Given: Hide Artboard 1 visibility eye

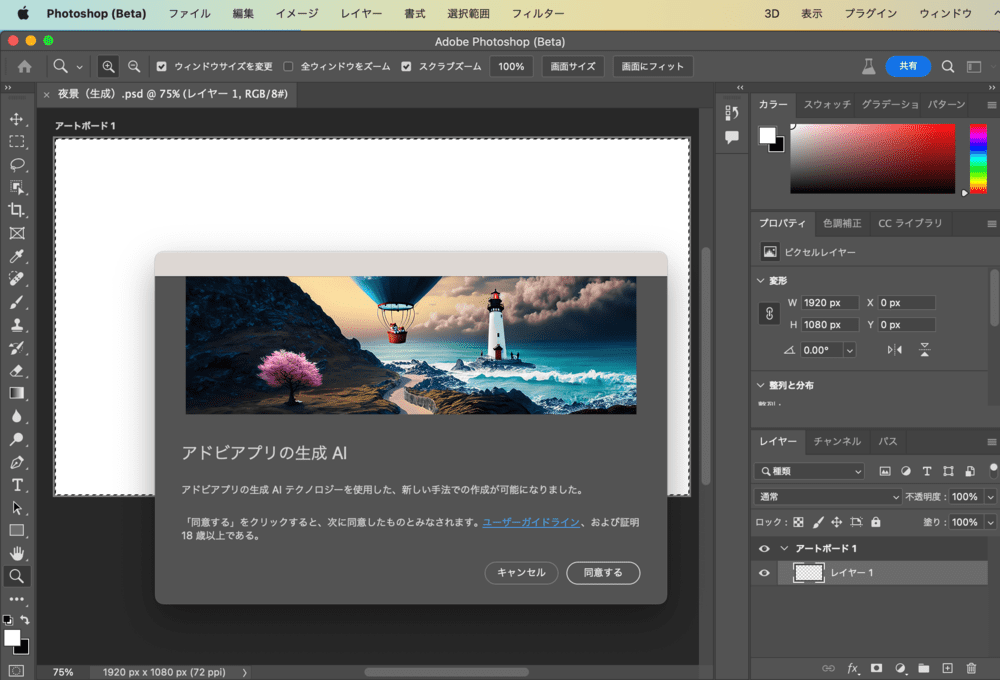Looking at the screenshot, I should click(x=764, y=549).
